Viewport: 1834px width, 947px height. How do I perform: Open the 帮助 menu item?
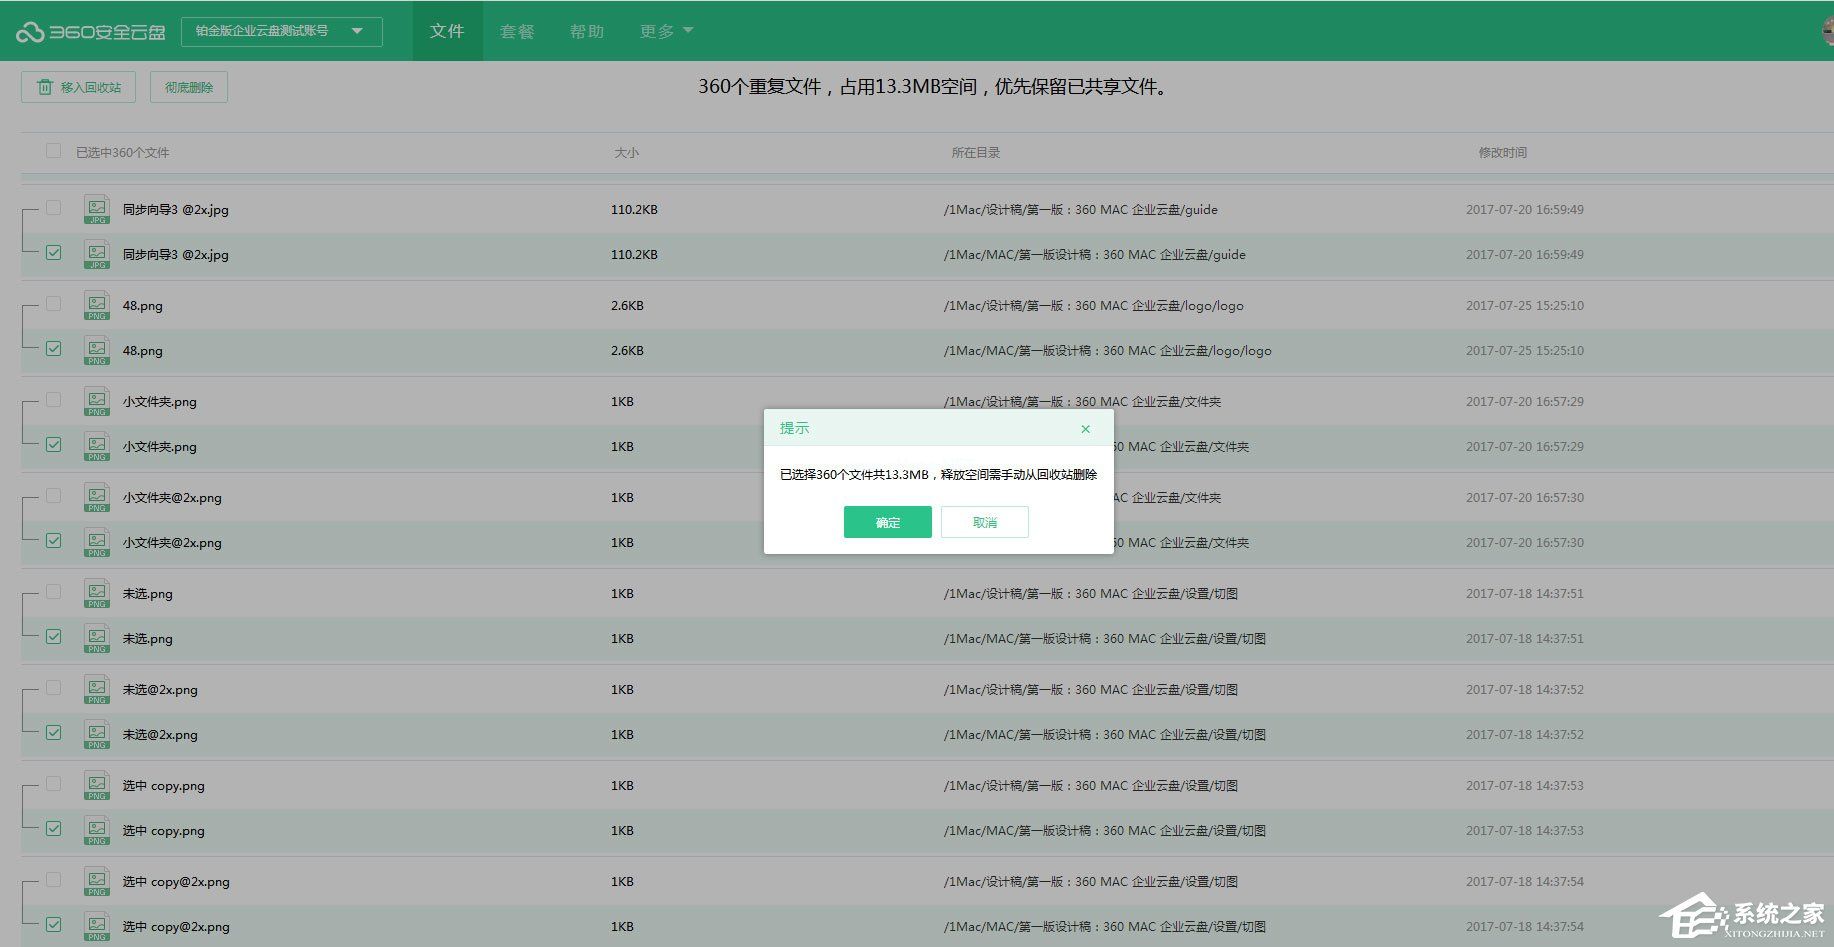tap(587, 31)
